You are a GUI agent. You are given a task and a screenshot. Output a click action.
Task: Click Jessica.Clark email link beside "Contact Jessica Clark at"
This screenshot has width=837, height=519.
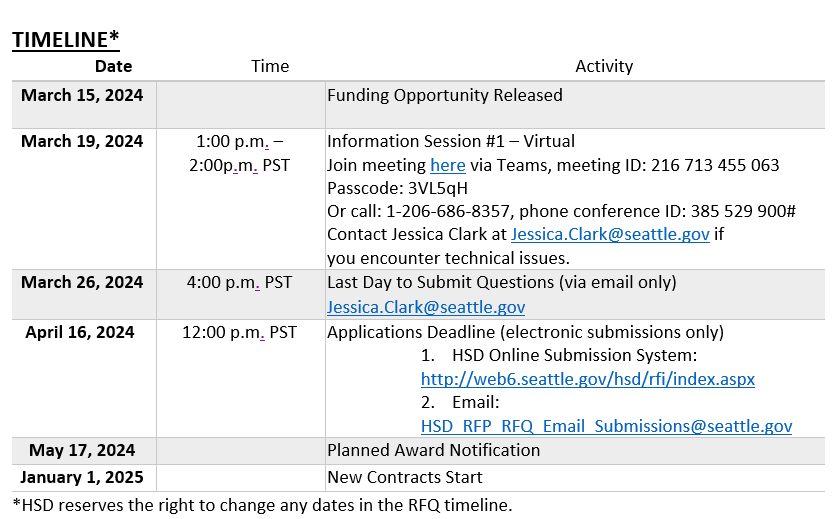(x=610, y=234)
